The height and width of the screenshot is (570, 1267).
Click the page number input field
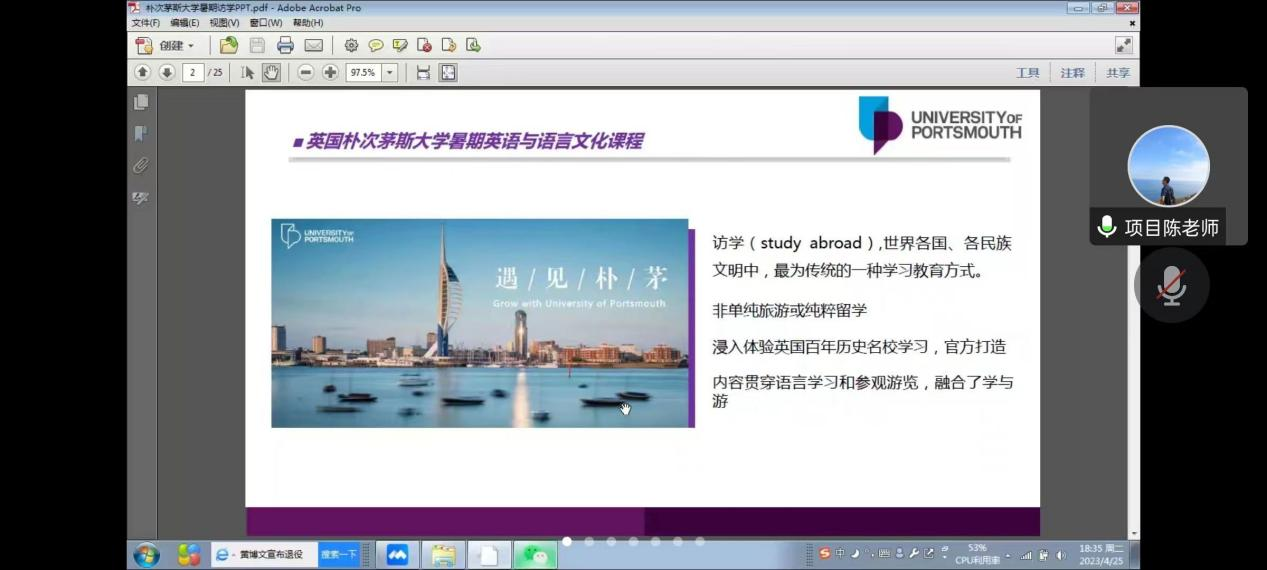(x=192, y=72)
